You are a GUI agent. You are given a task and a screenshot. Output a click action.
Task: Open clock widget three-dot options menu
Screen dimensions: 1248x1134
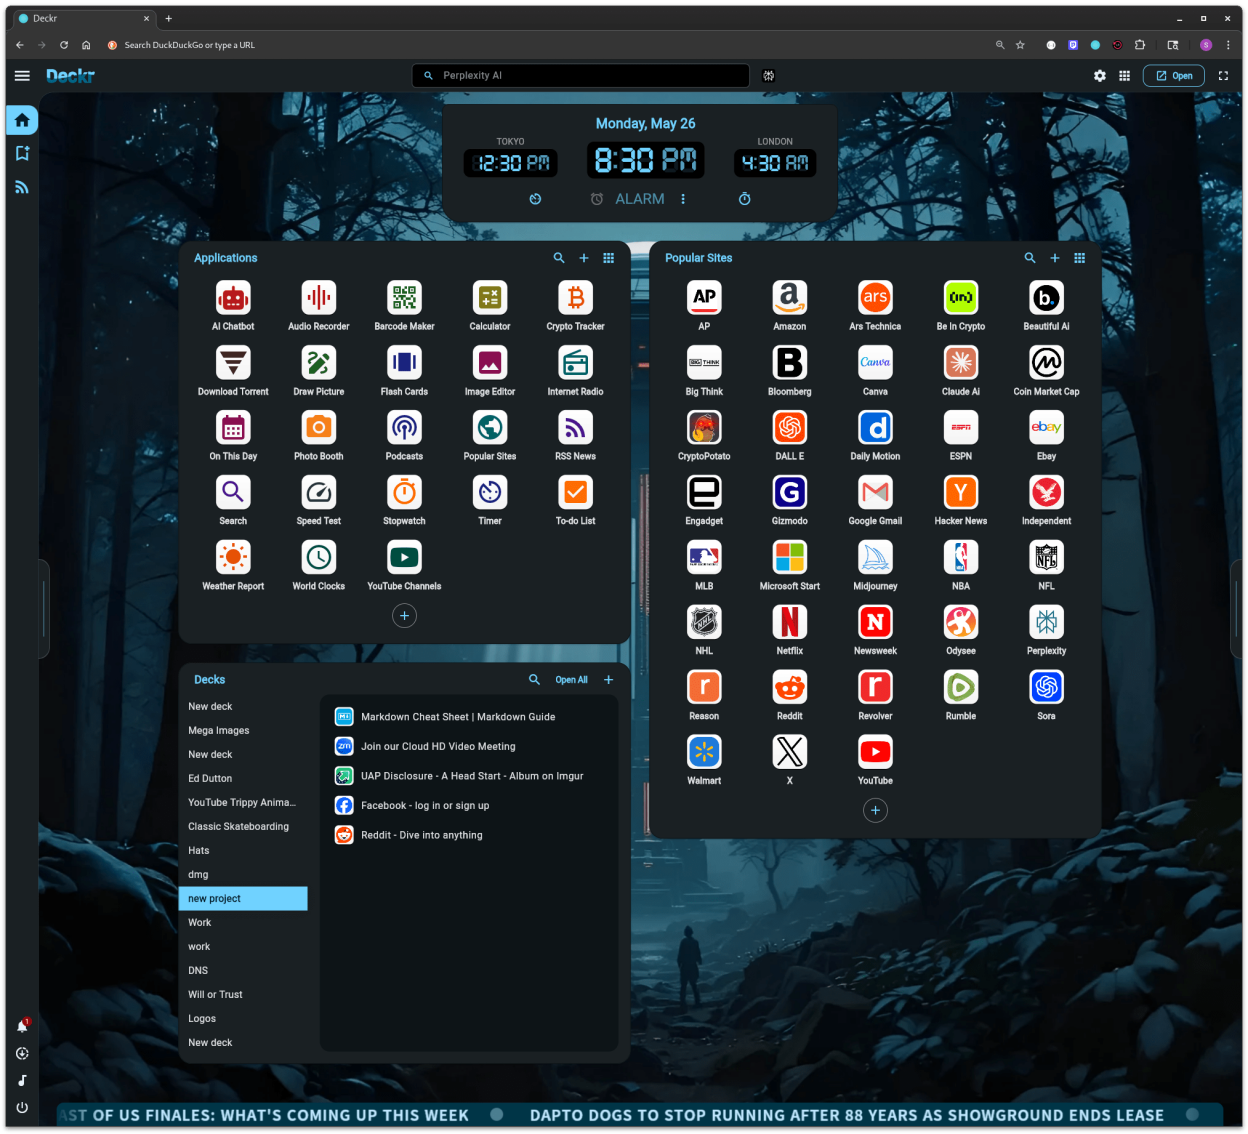point(683,199)
